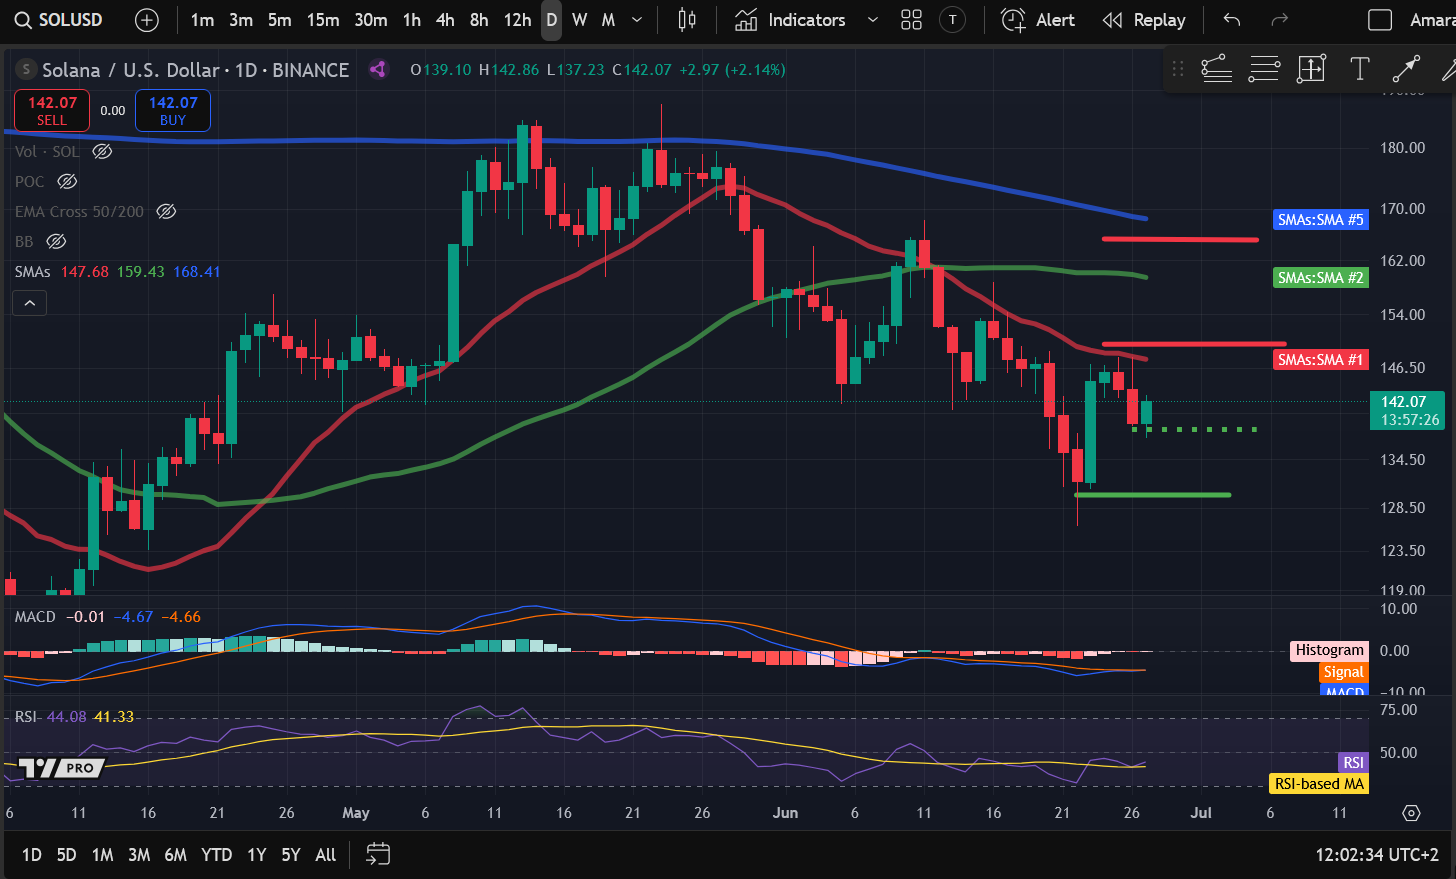Create a new Alert
Viewport: 1456px width, 879px height.
pos(1038,20)
